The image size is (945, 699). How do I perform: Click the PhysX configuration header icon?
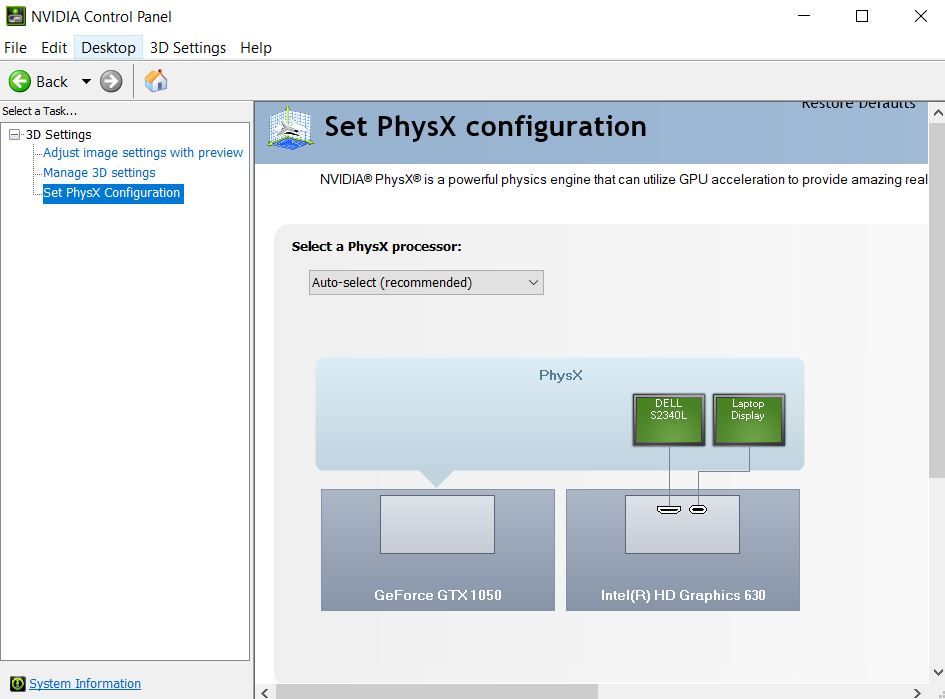tap(289, 127)
